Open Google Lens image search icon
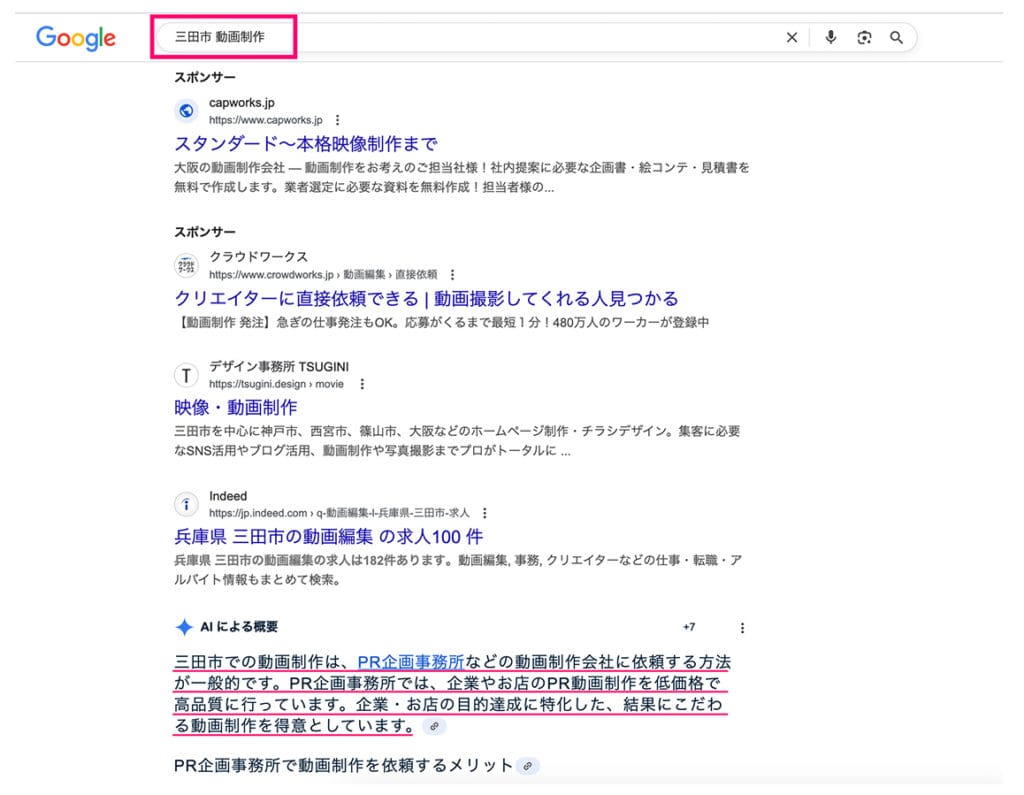The height and width of the screenshot is (795, 1024). coord(864,38)
